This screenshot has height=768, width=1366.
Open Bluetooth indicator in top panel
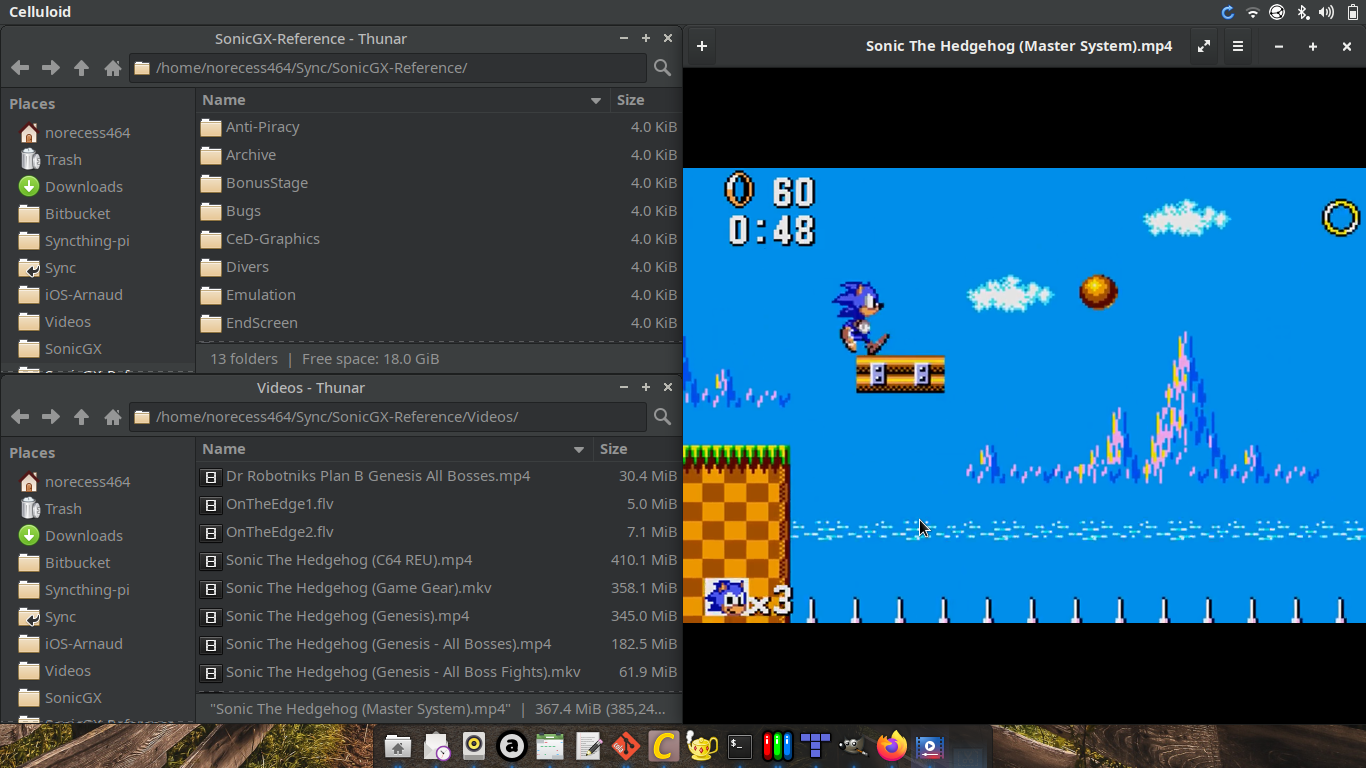click(x=1303, y=12)
